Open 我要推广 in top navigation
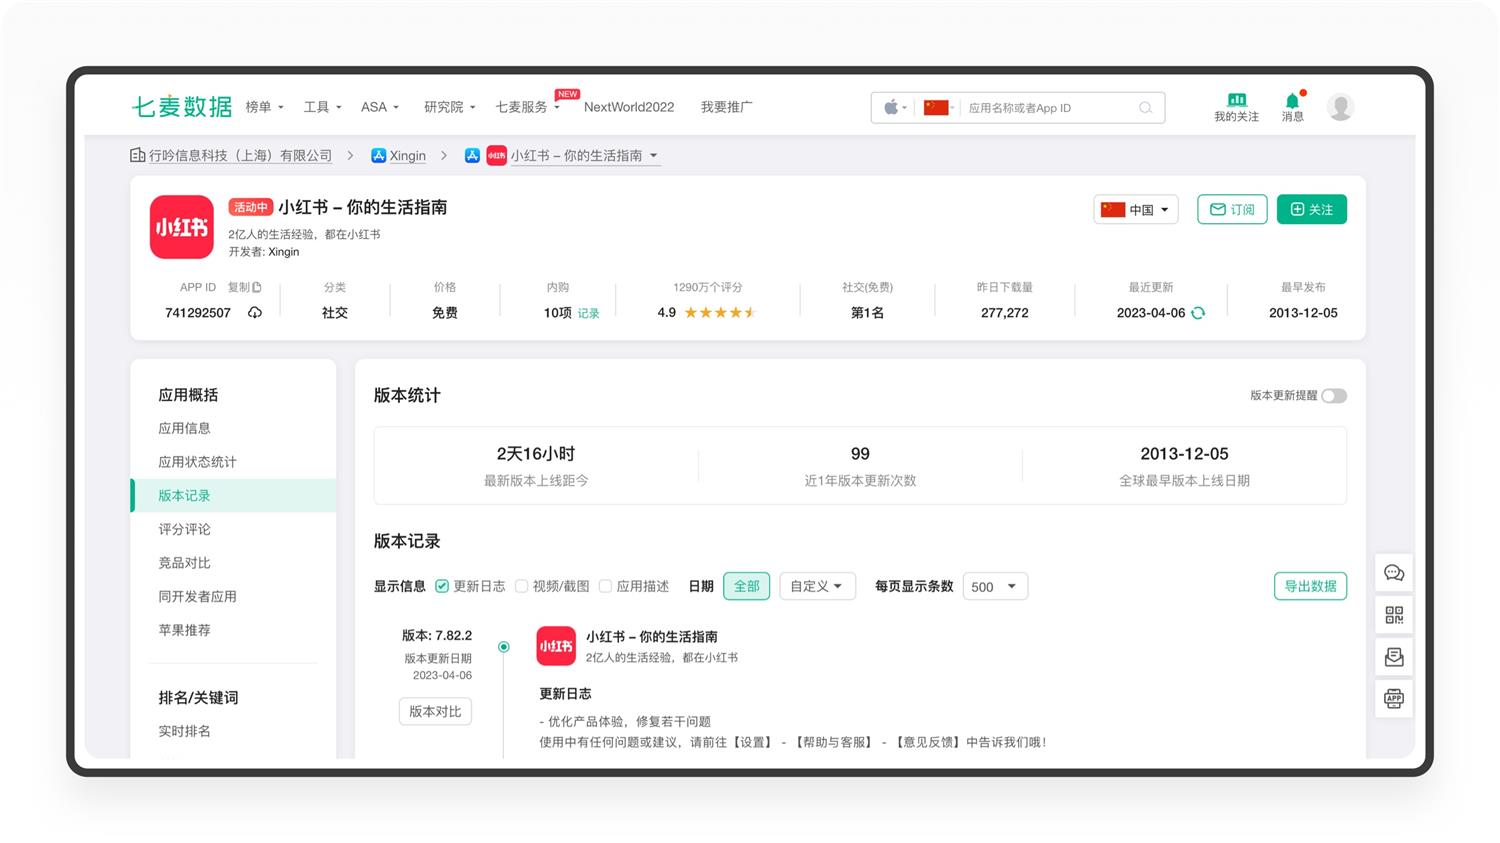Viewport: 1500px width, 843px height. (x=727, y=107)
